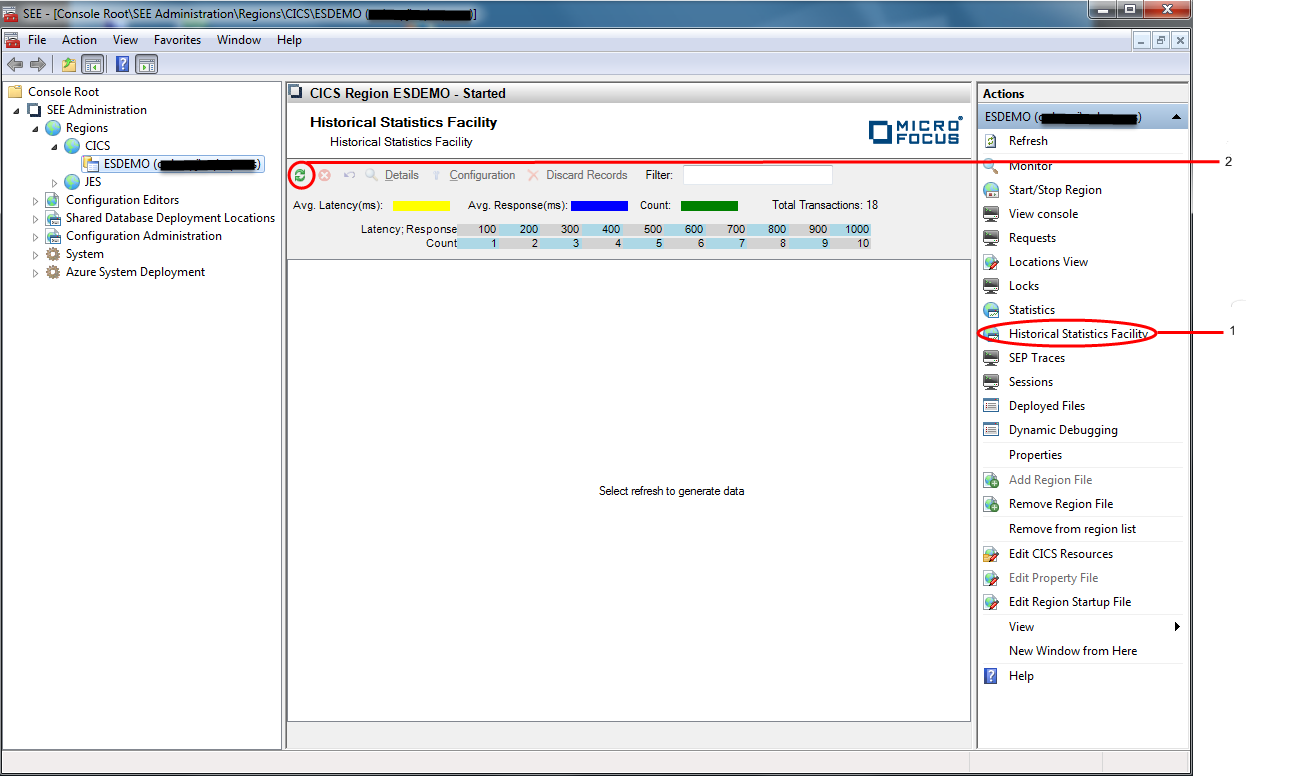Screen dimensions: 1289x776
Task: Expand the Configuration Editors node
Action: (x=36, y=200)
